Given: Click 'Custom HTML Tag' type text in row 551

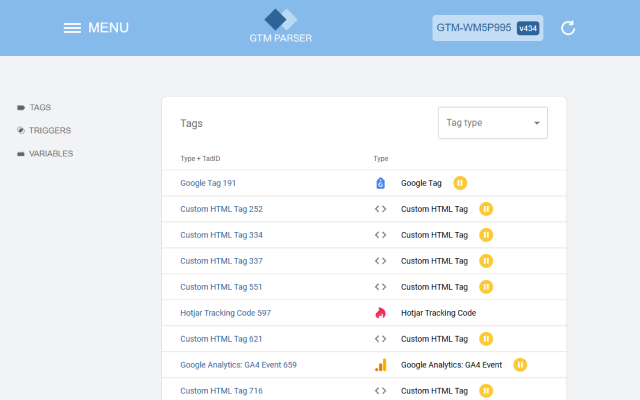Looking at the screenshot, I should 434,287.
